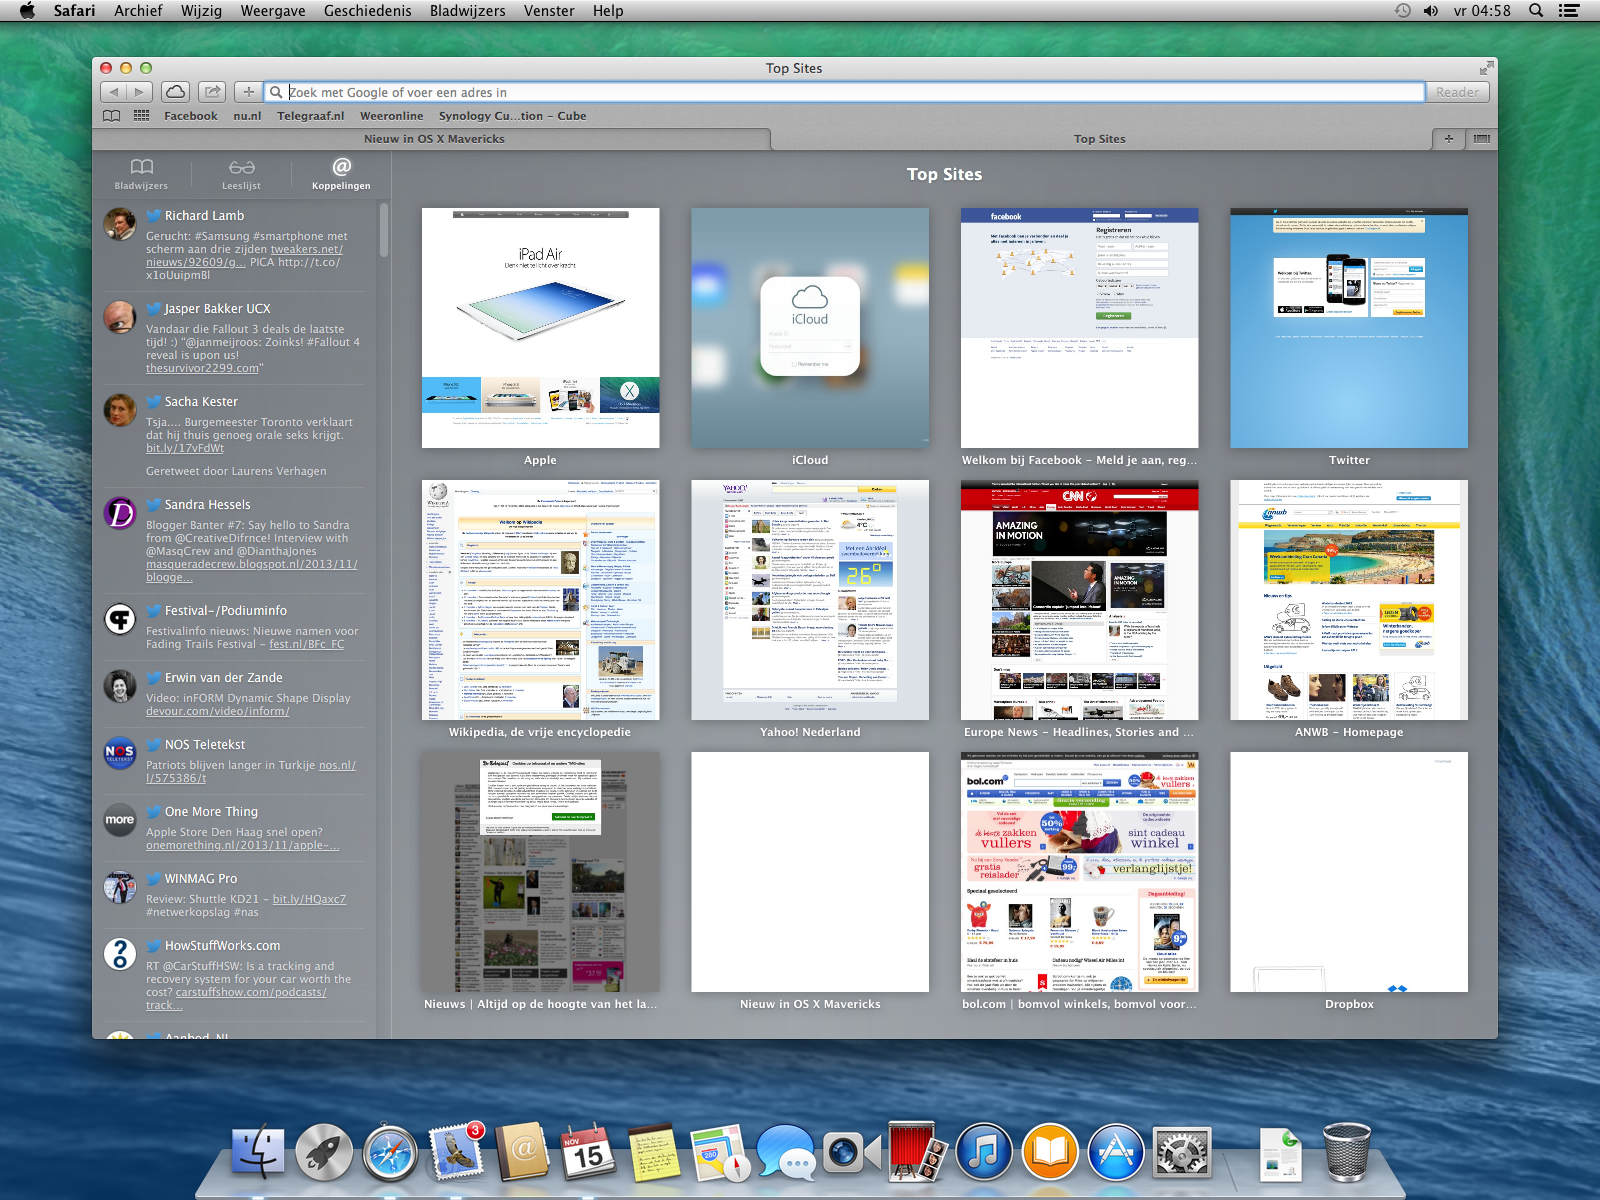Open the iCloud Top Sites thumbnail
Screen dimensions: 1600x1200
click(810, 328)
